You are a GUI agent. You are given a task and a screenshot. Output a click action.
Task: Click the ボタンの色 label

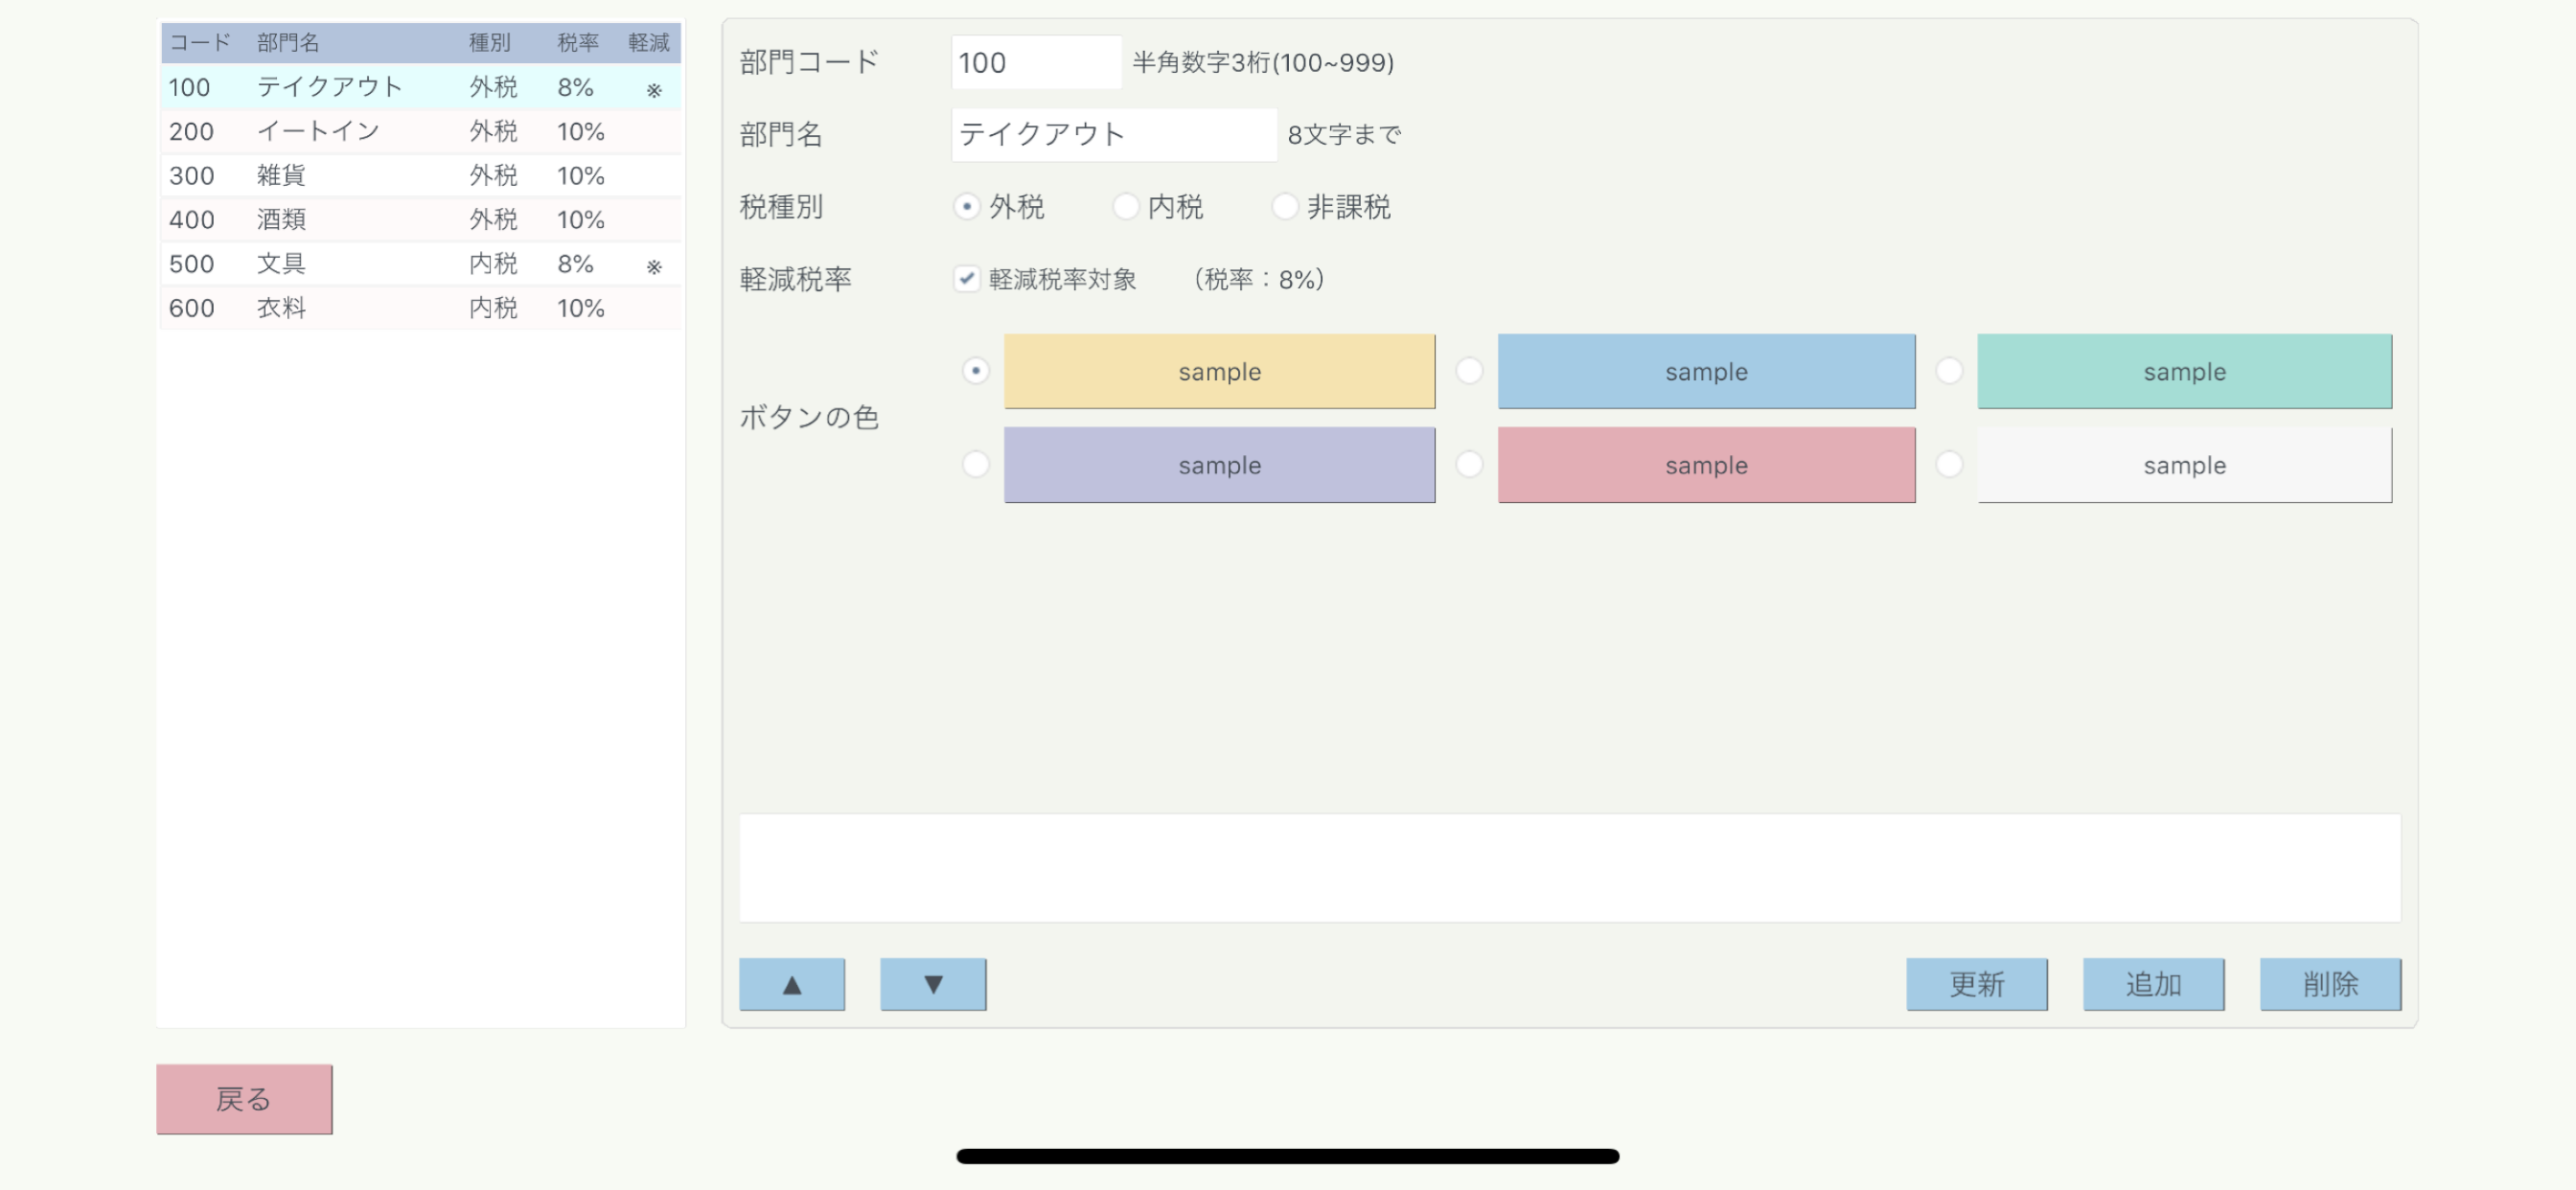click(809, 417)
